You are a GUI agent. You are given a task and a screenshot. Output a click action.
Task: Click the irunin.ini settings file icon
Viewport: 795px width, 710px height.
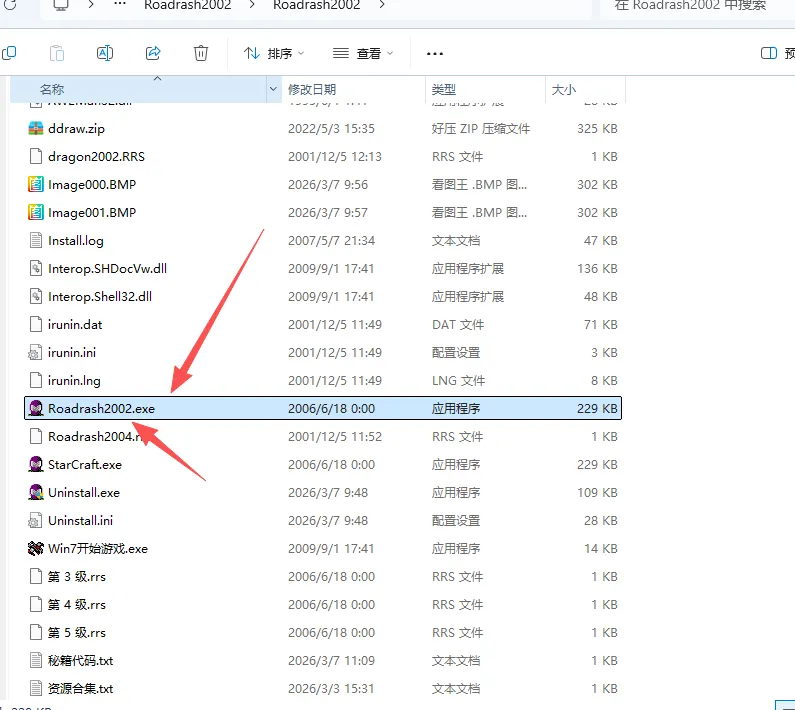pos(35,352)
